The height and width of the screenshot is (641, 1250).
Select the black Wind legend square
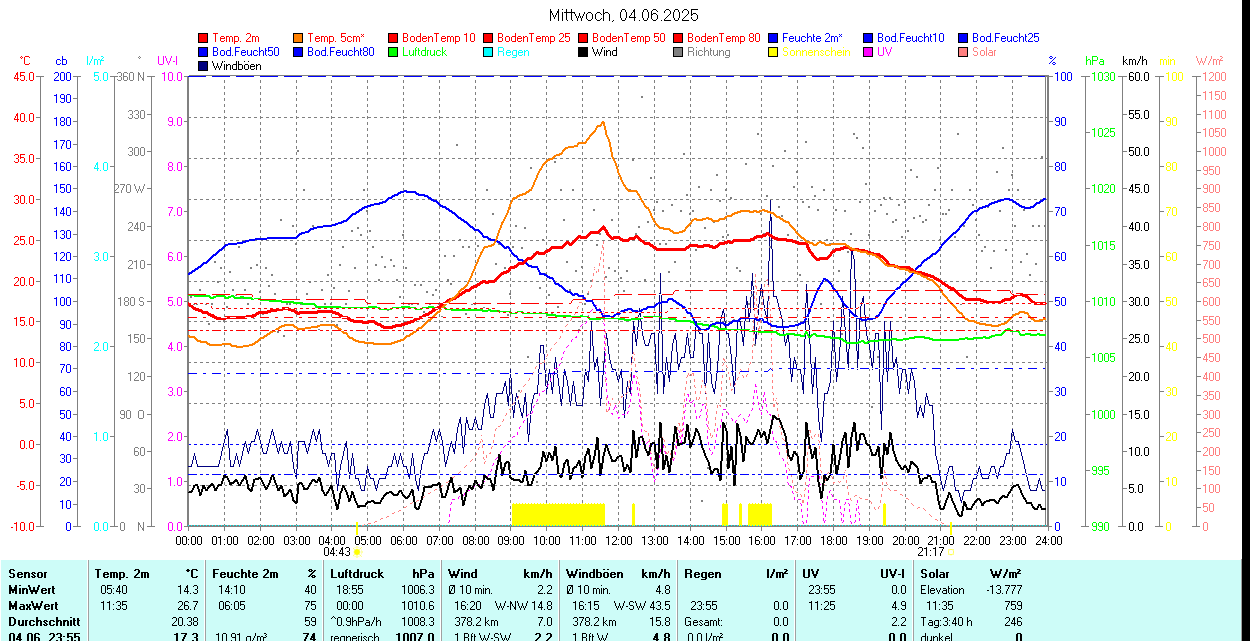pos(584,52)
